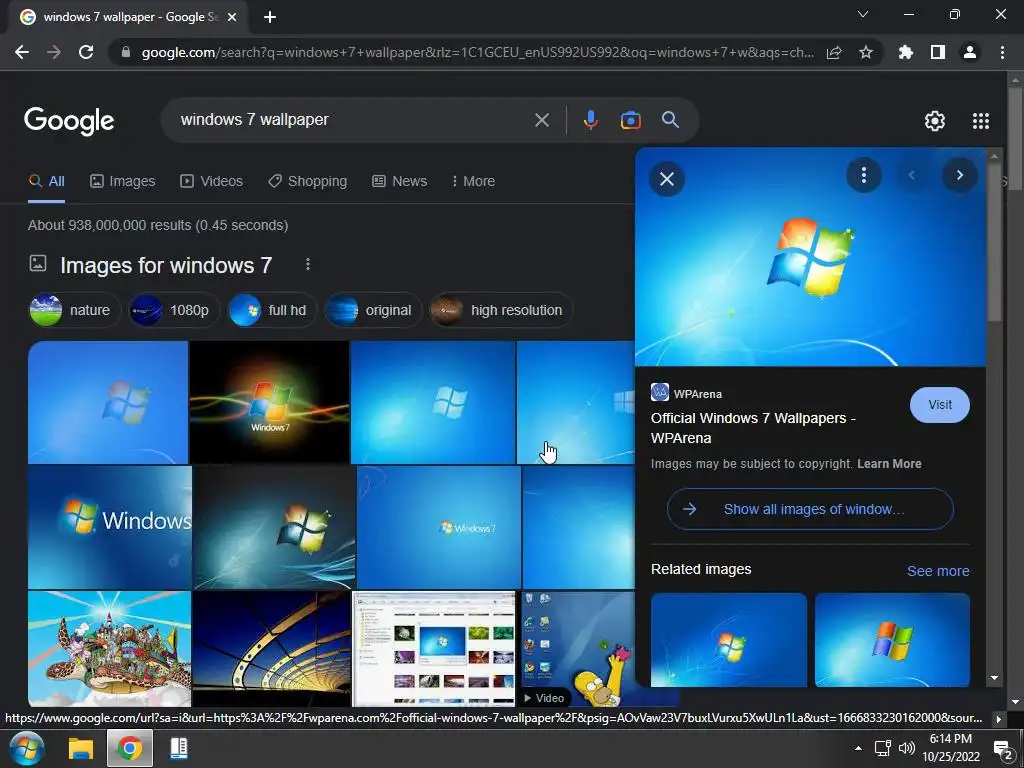1024x768 pixels.
Task: Visit the WPArena page
Action: tap(939, 405)
